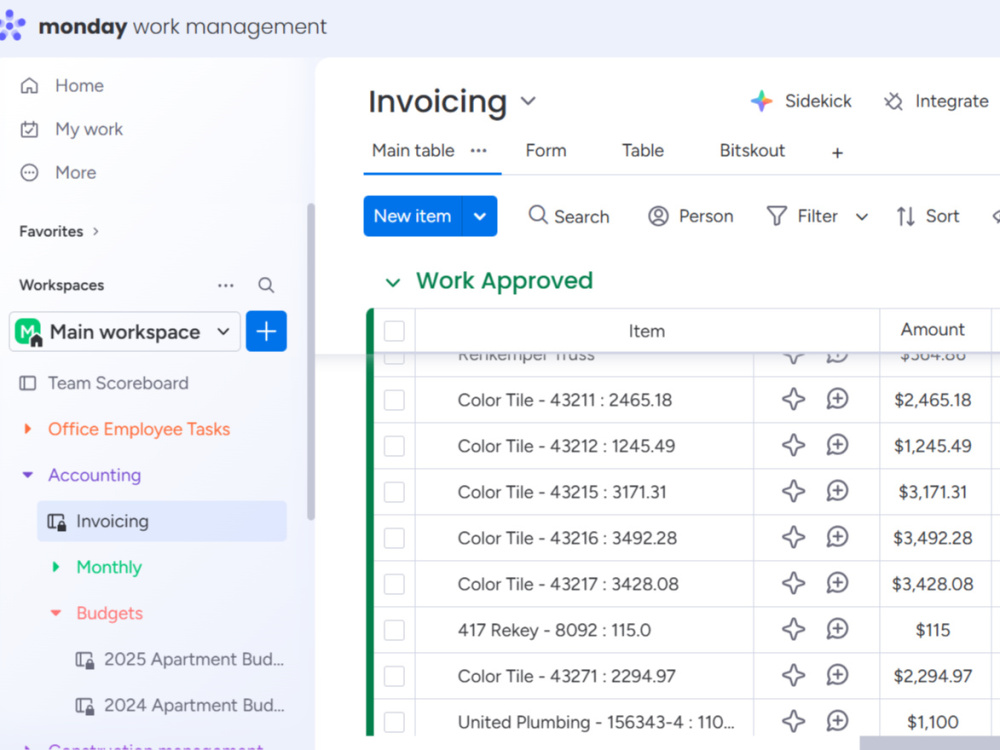Collapse the Accounting folder

[x=27, y=474]
